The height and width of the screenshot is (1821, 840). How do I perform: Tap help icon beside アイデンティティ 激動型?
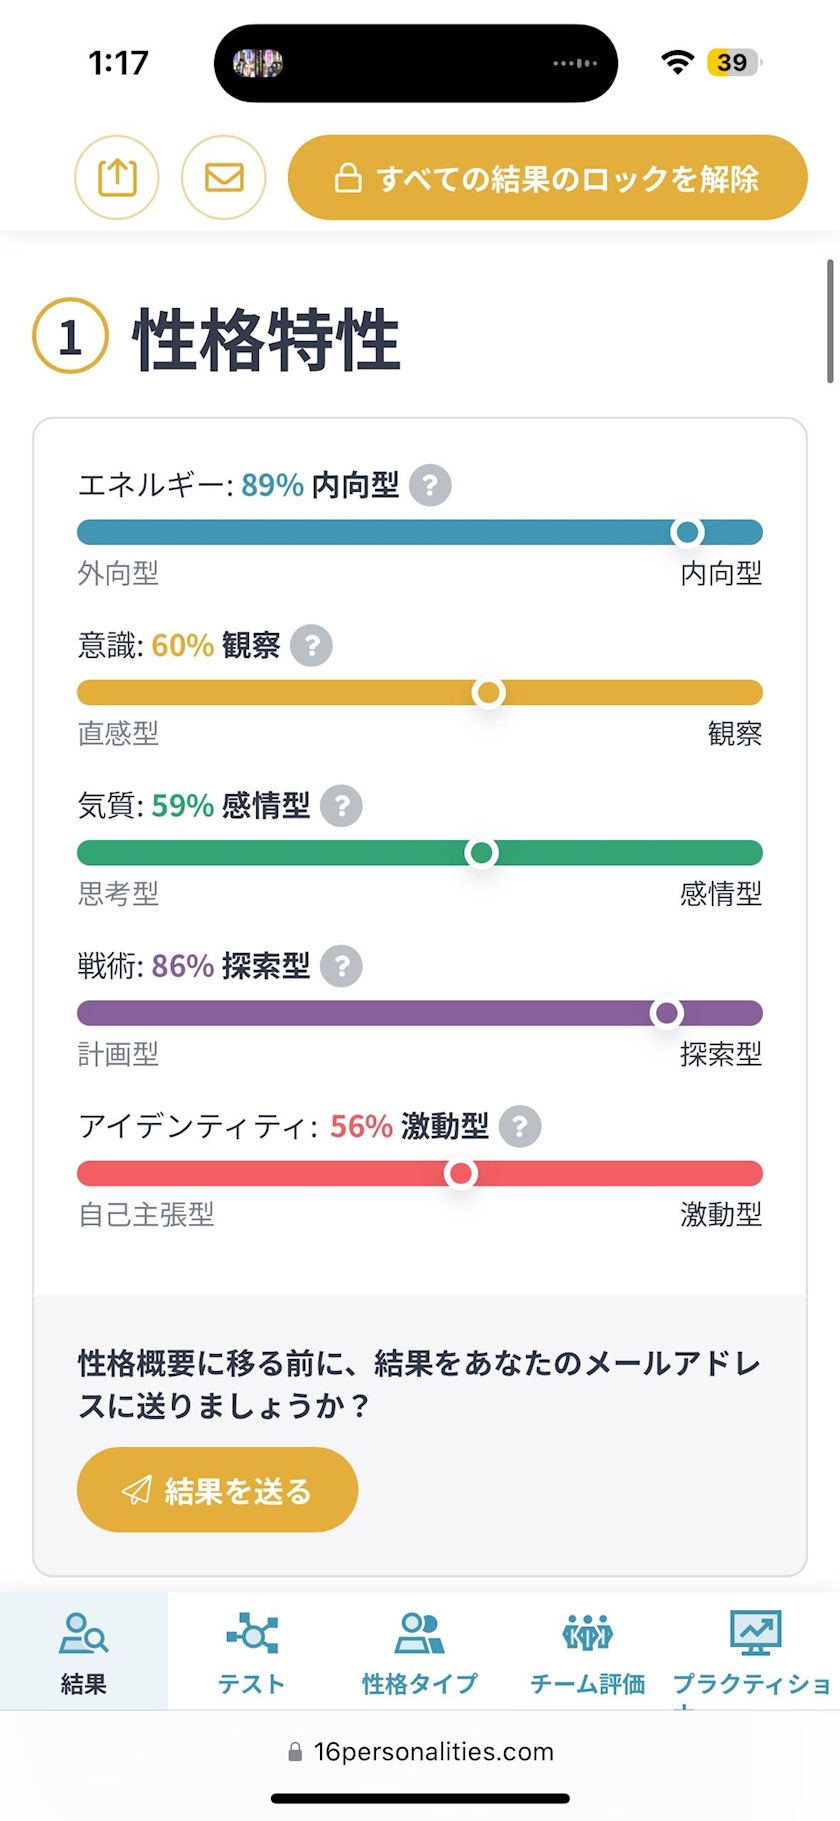pyautogui.click(x=519, y=1126)
